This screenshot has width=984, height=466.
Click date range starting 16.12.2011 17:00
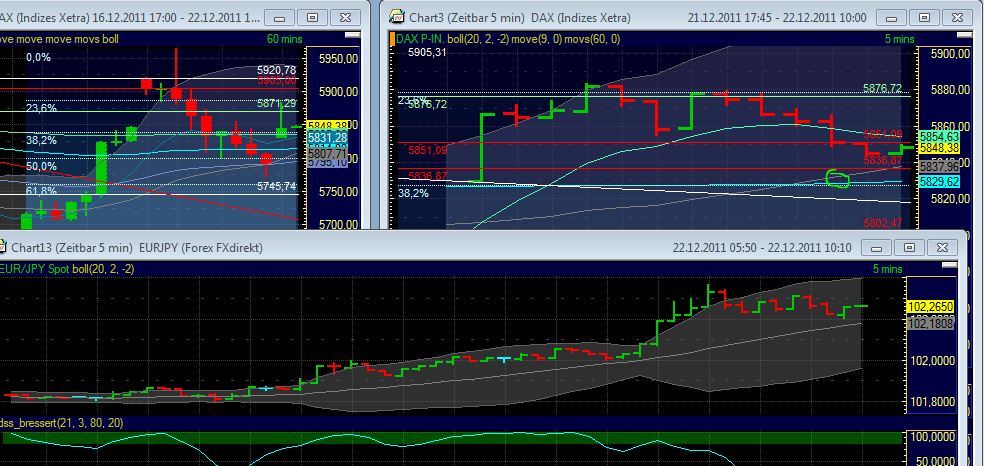(177, 18)
